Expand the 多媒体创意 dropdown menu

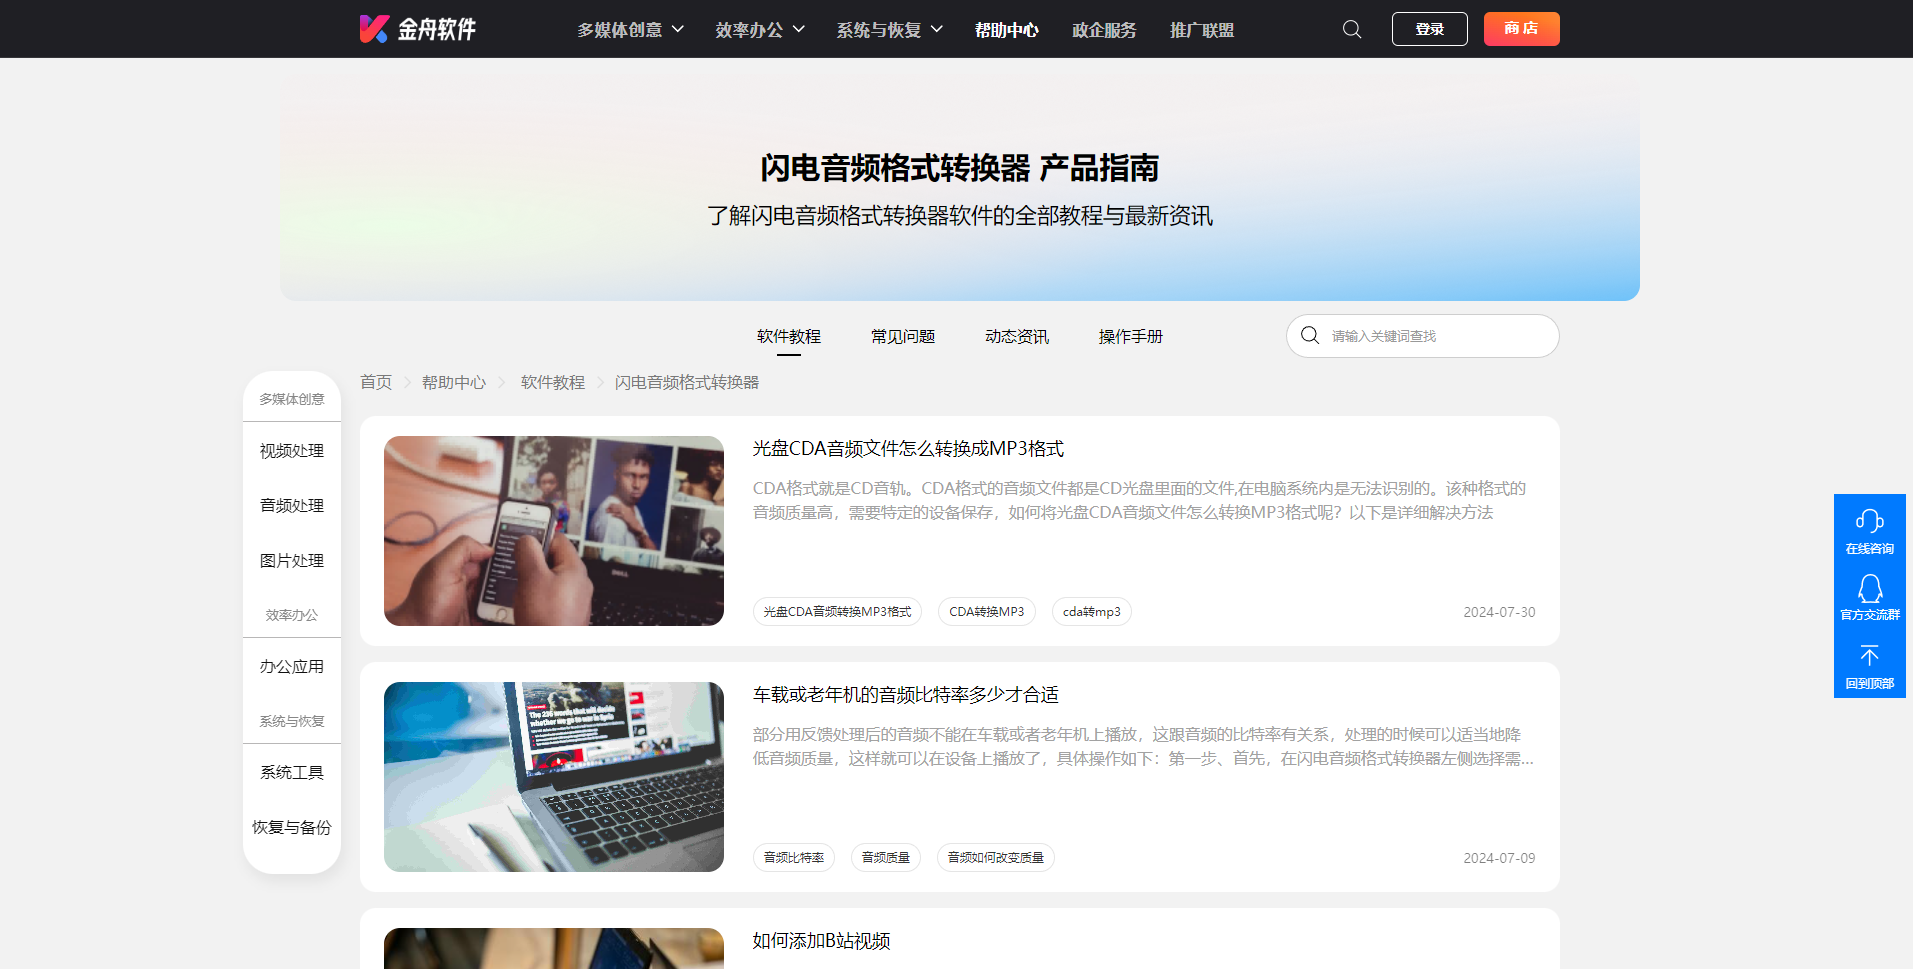click(x=630, y=30)
